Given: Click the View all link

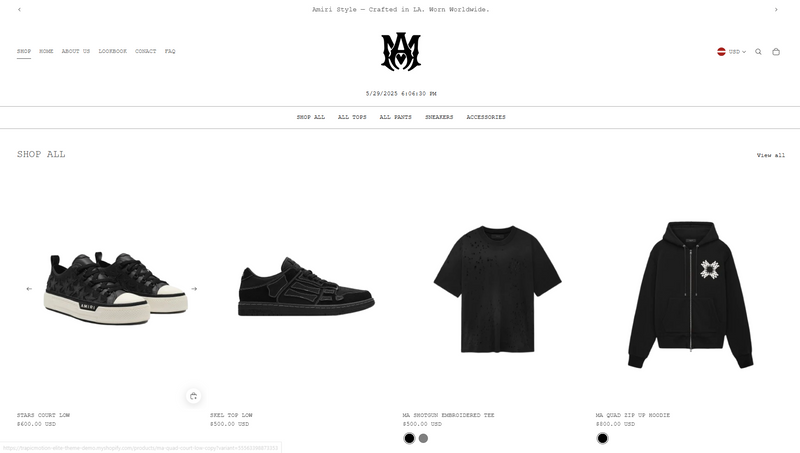Looking at the screenshot, I should point(770,155).
